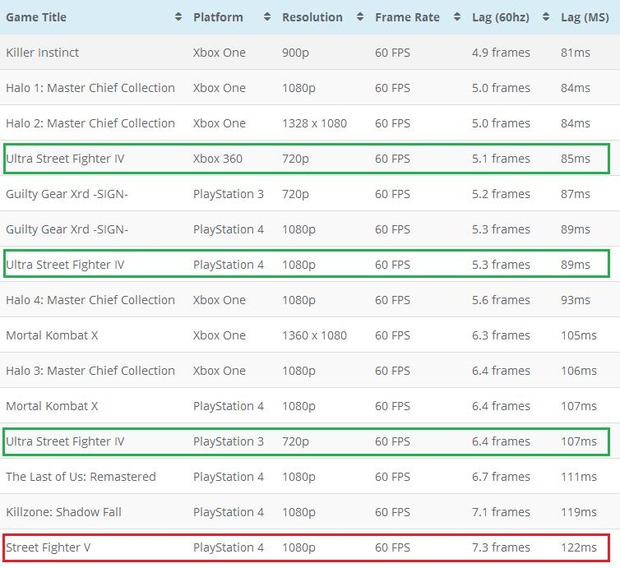Click the 119ms lag cell

(578, 512)
